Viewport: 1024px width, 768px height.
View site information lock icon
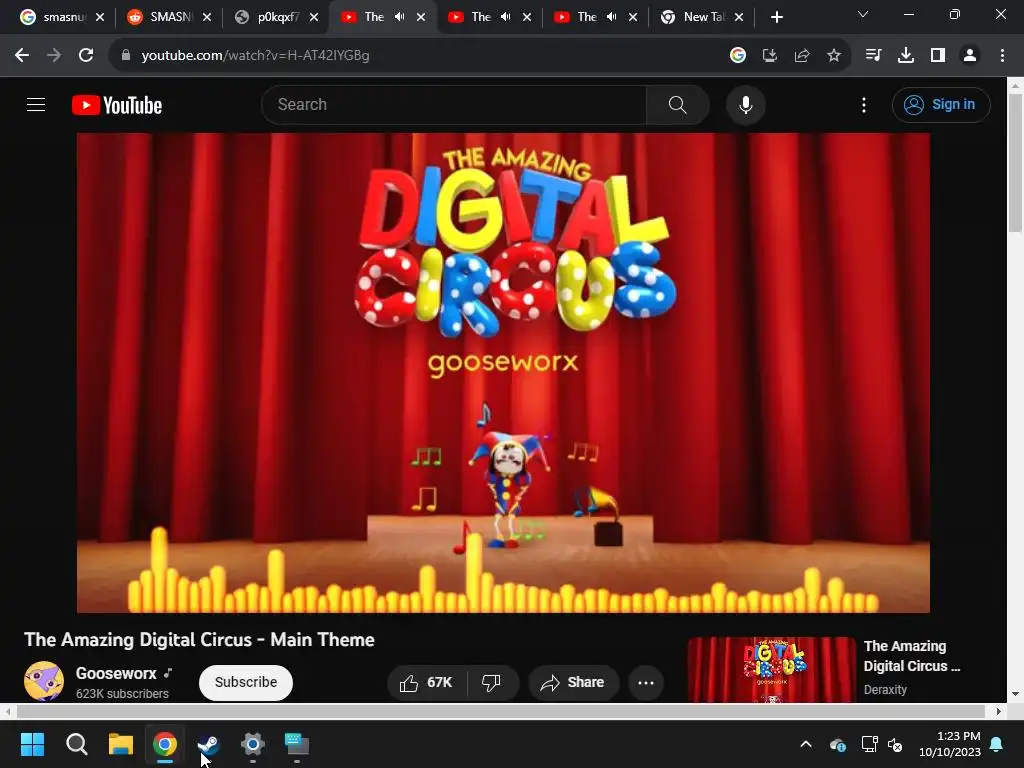126,56
